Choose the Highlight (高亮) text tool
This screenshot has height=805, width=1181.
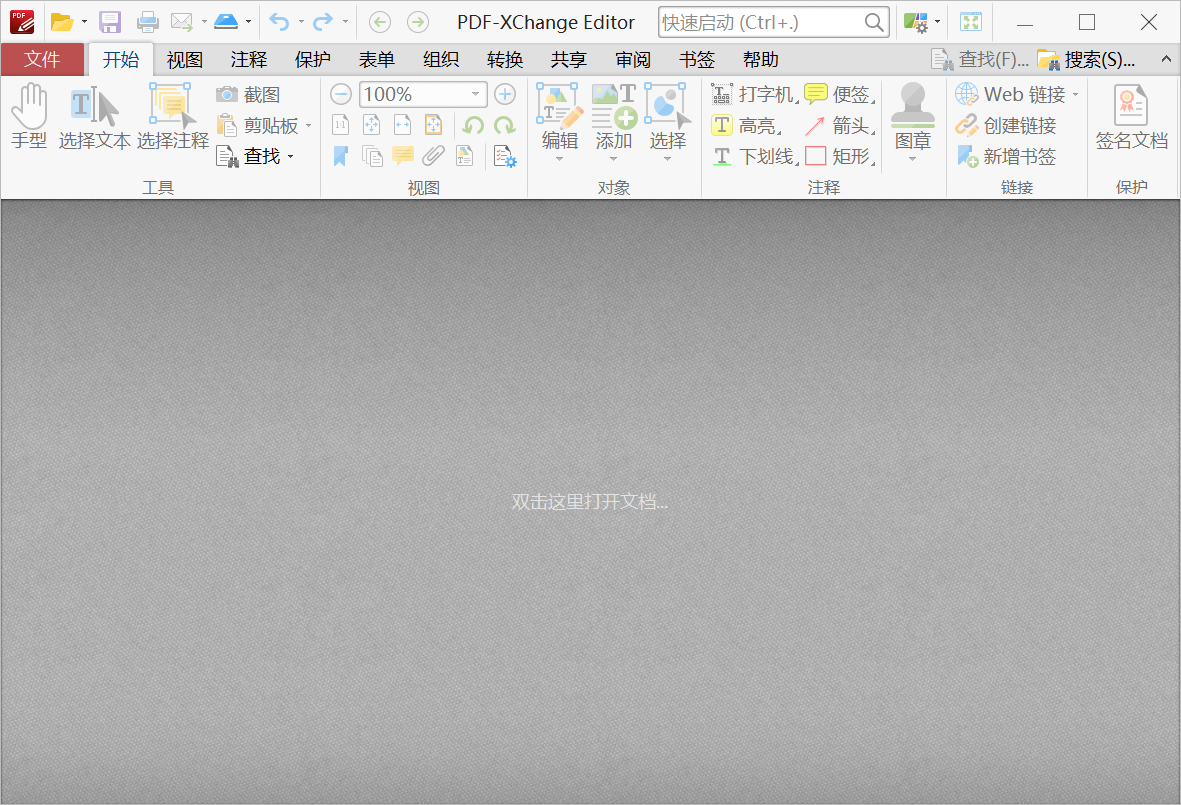coord(746,126)
